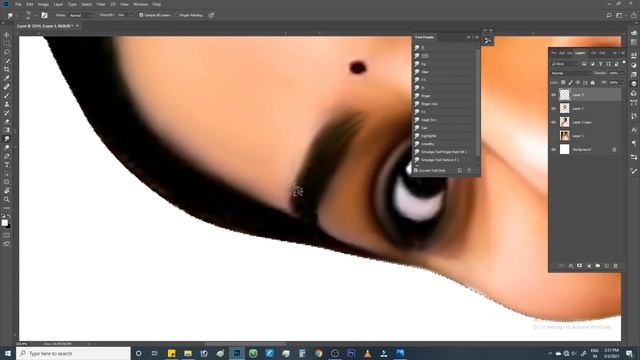Click pressure for size icon in options bar
Screen dimensions: 640x360
tap(211, 15)
